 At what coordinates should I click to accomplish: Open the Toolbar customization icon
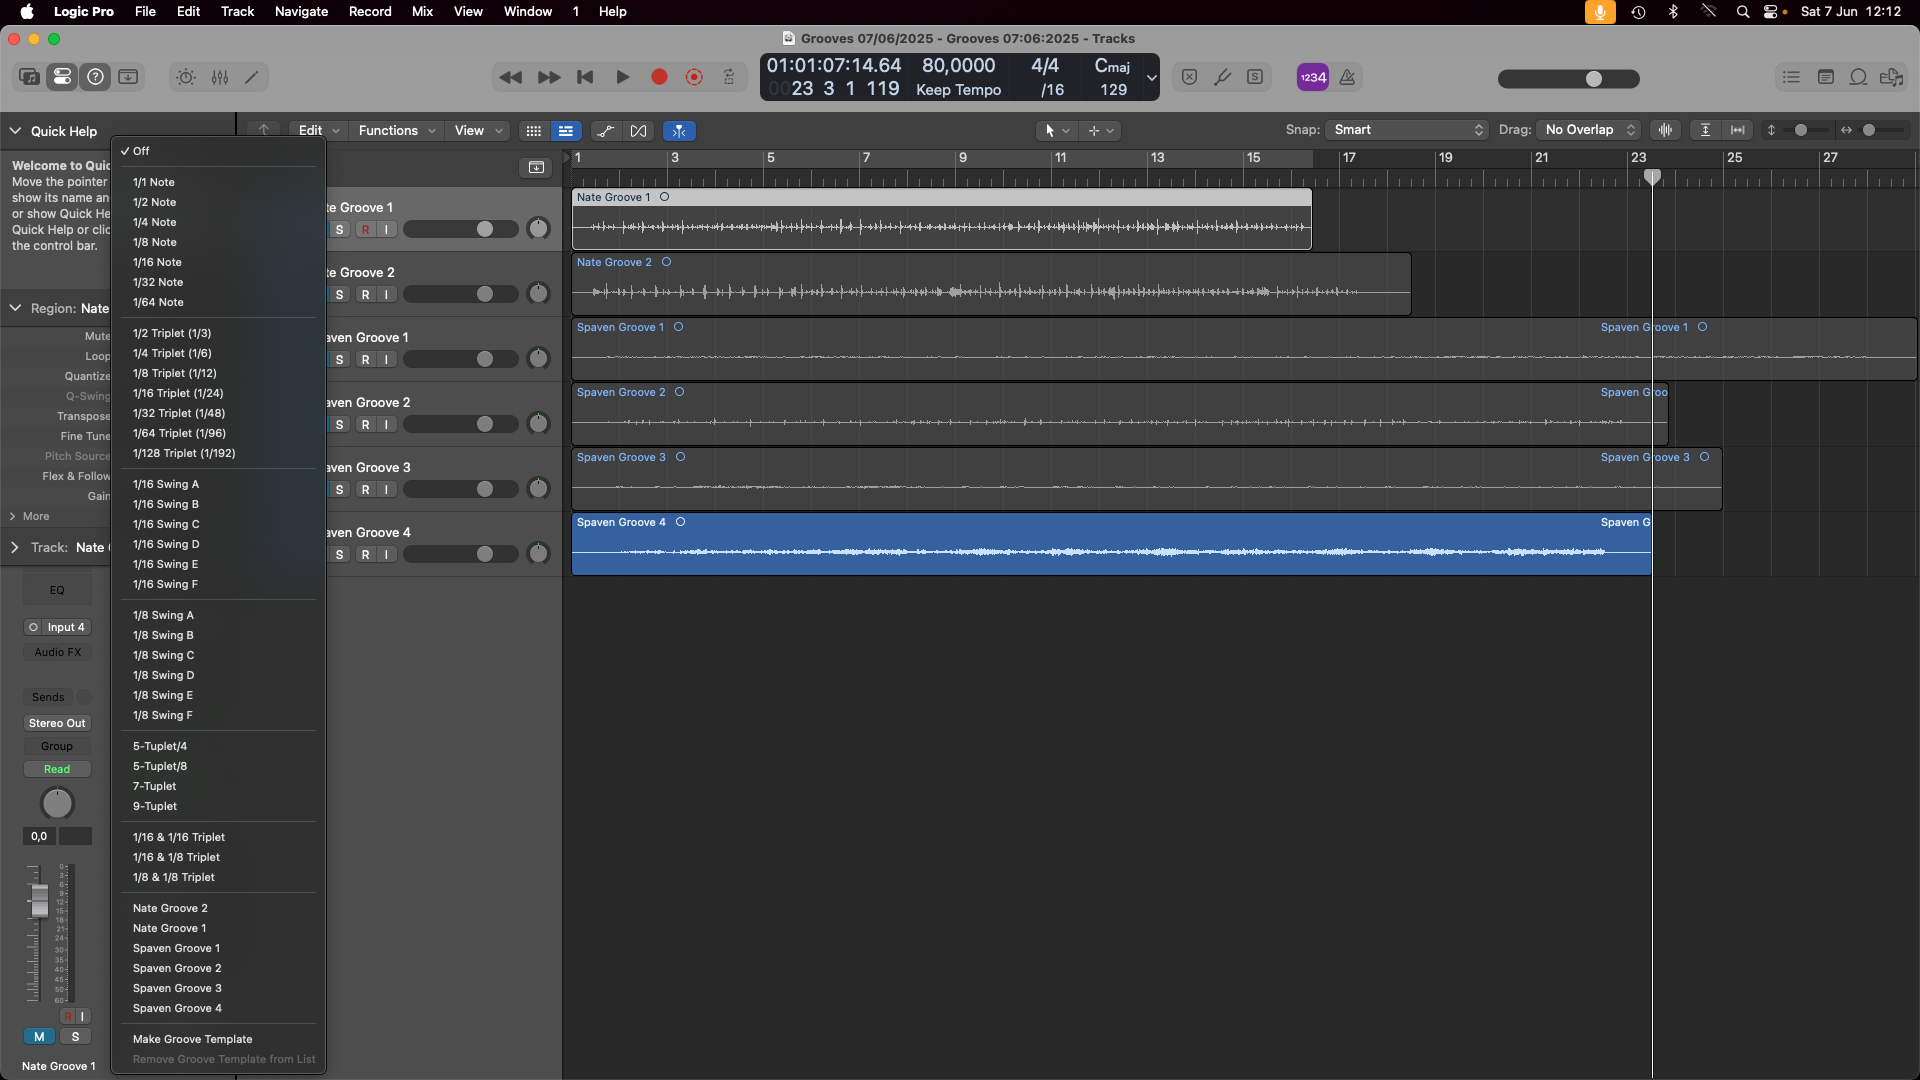coord(128,77)
